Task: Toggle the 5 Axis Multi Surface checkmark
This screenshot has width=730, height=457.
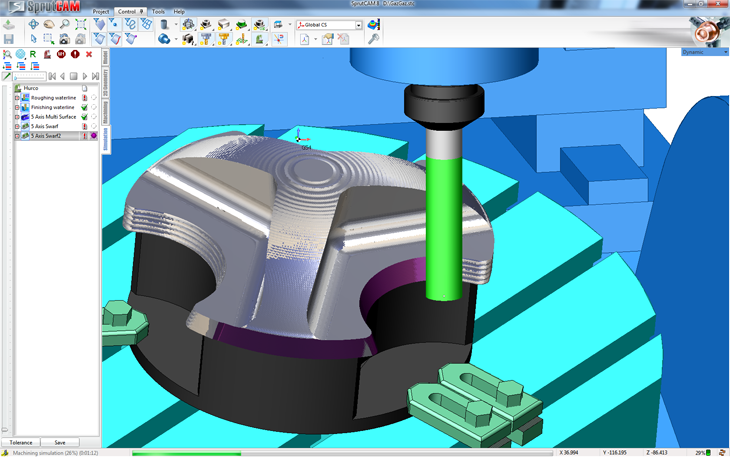Action: point(84,117)
